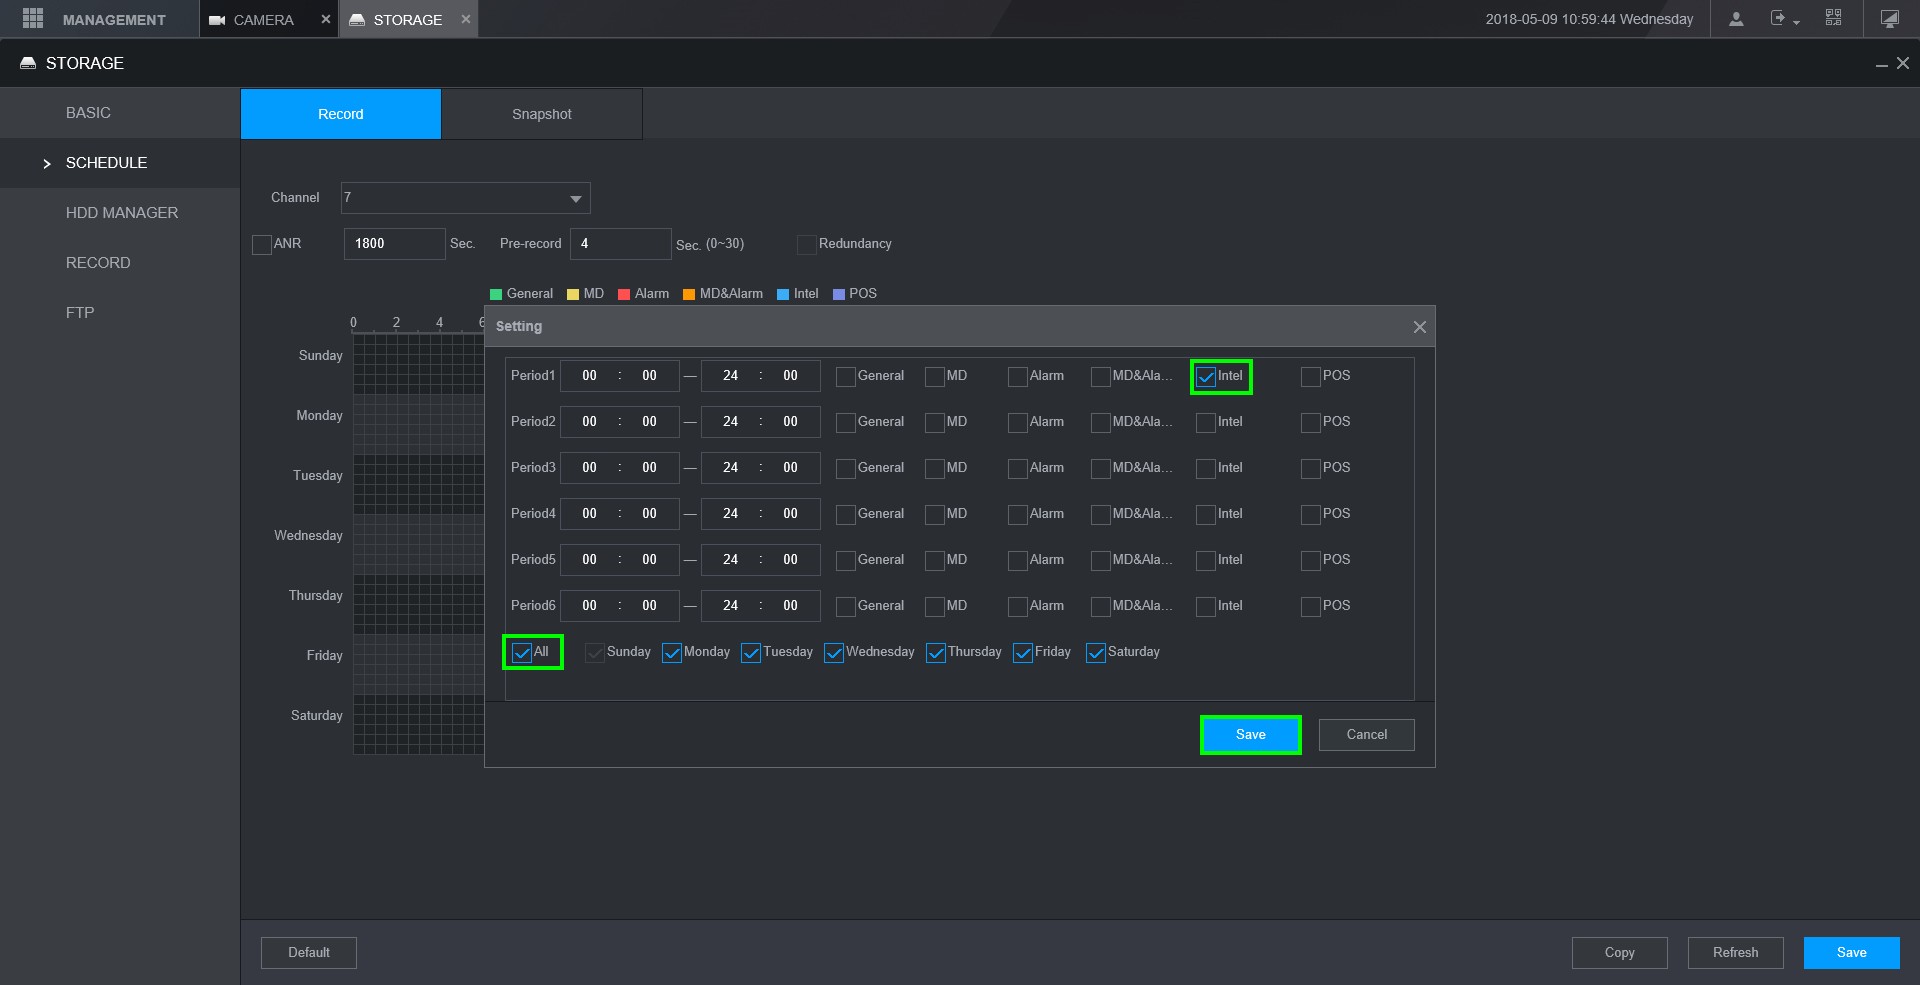Open HDD MANAGER in the sidebar

click(x=122, y=213)
